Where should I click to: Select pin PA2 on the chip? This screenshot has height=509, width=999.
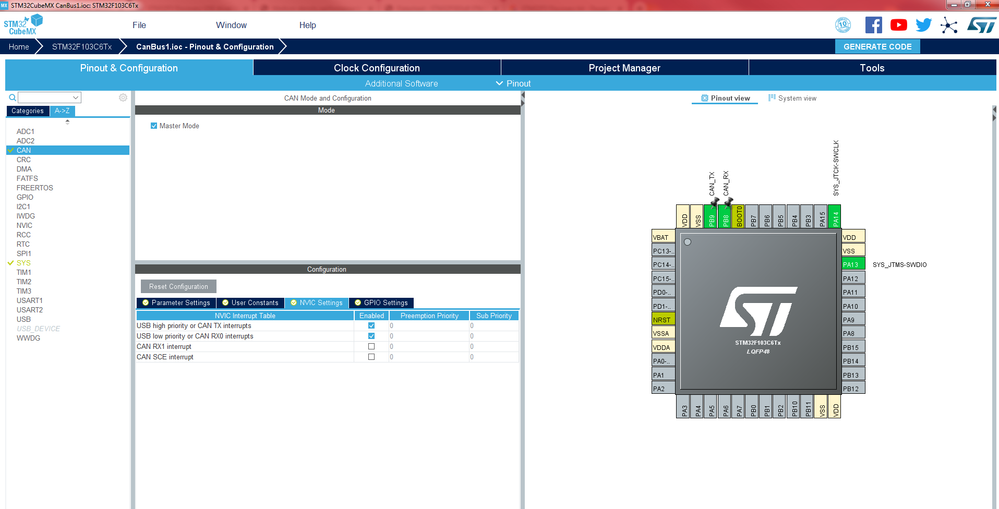pyautogui.click(x=663, y=388)
